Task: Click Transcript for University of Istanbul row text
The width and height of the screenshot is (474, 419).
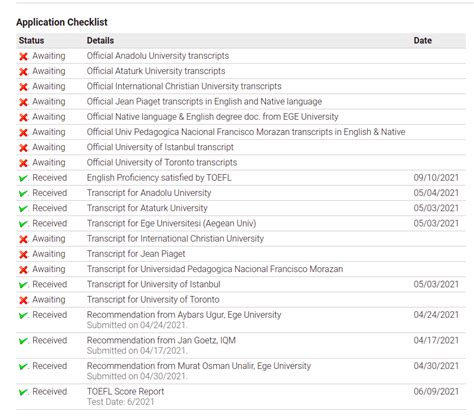Action: point(154,284)
